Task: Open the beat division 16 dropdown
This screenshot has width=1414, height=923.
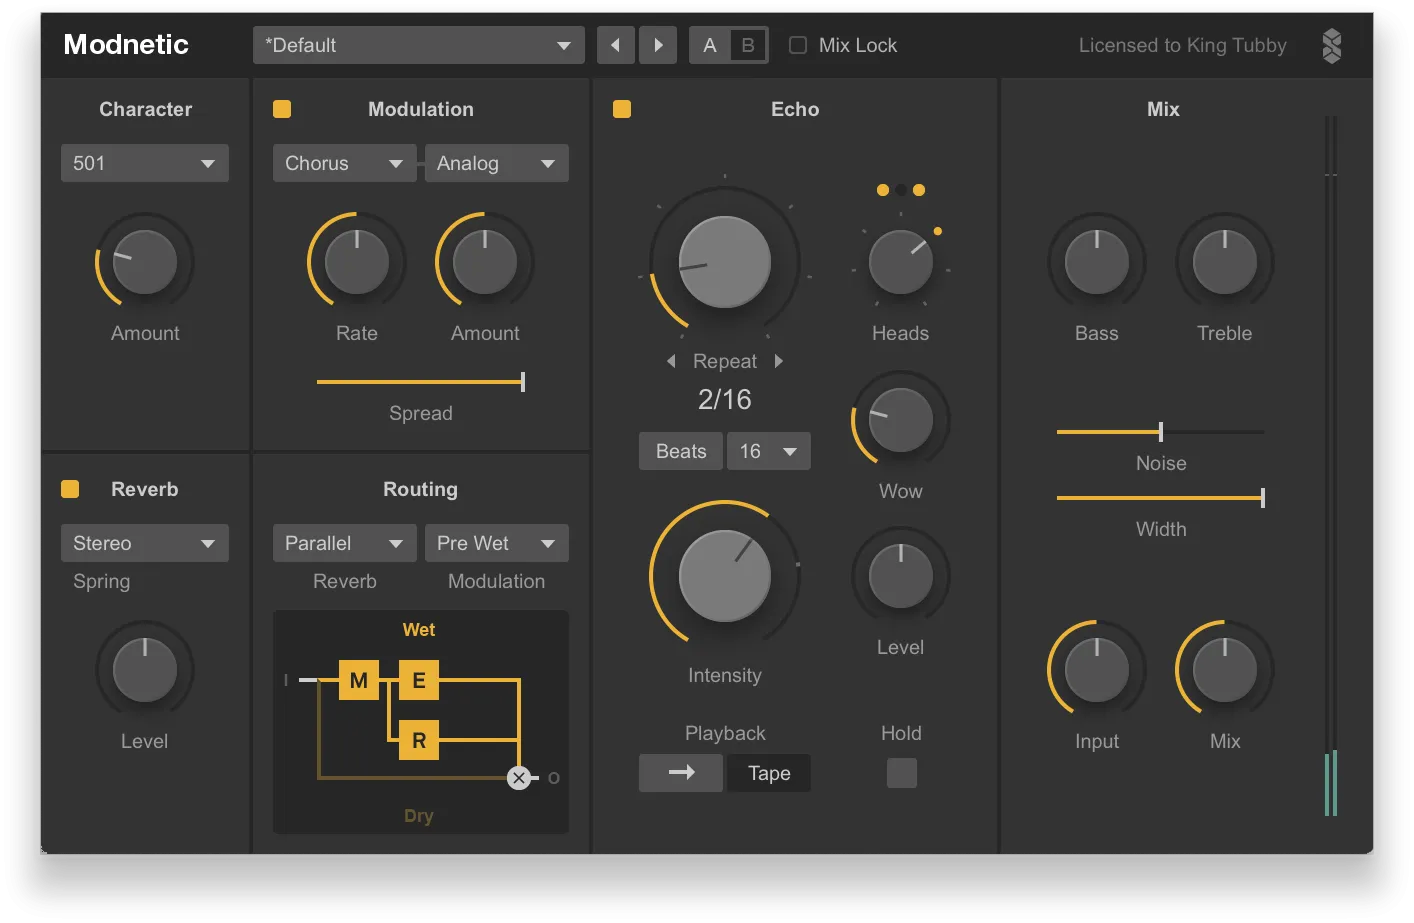Action: click(769, 451)
